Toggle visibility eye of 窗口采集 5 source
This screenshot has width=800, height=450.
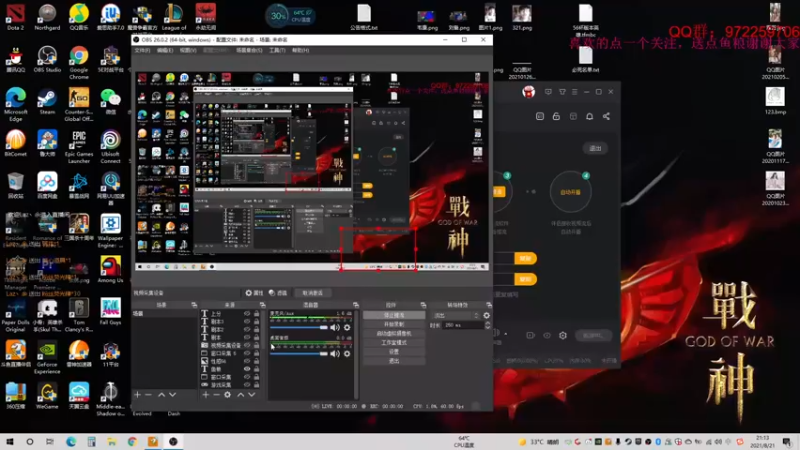tap(247, 353)
